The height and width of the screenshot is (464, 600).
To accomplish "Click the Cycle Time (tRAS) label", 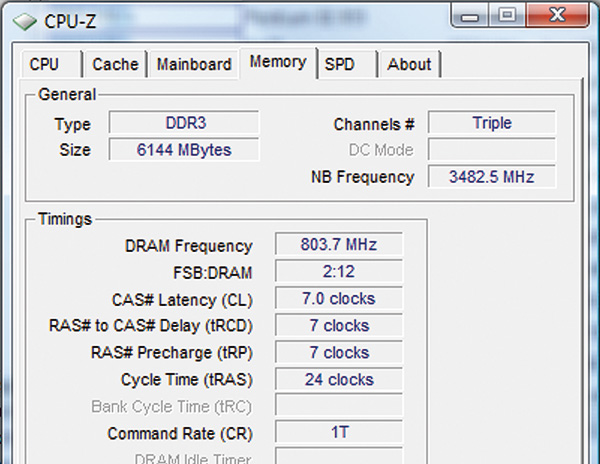I will 187,380.
